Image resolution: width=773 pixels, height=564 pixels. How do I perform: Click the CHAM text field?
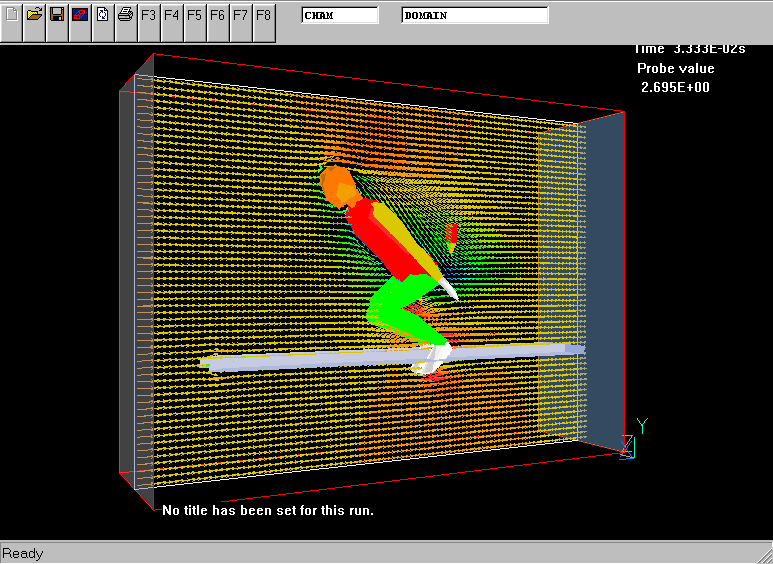click(340, 16)
